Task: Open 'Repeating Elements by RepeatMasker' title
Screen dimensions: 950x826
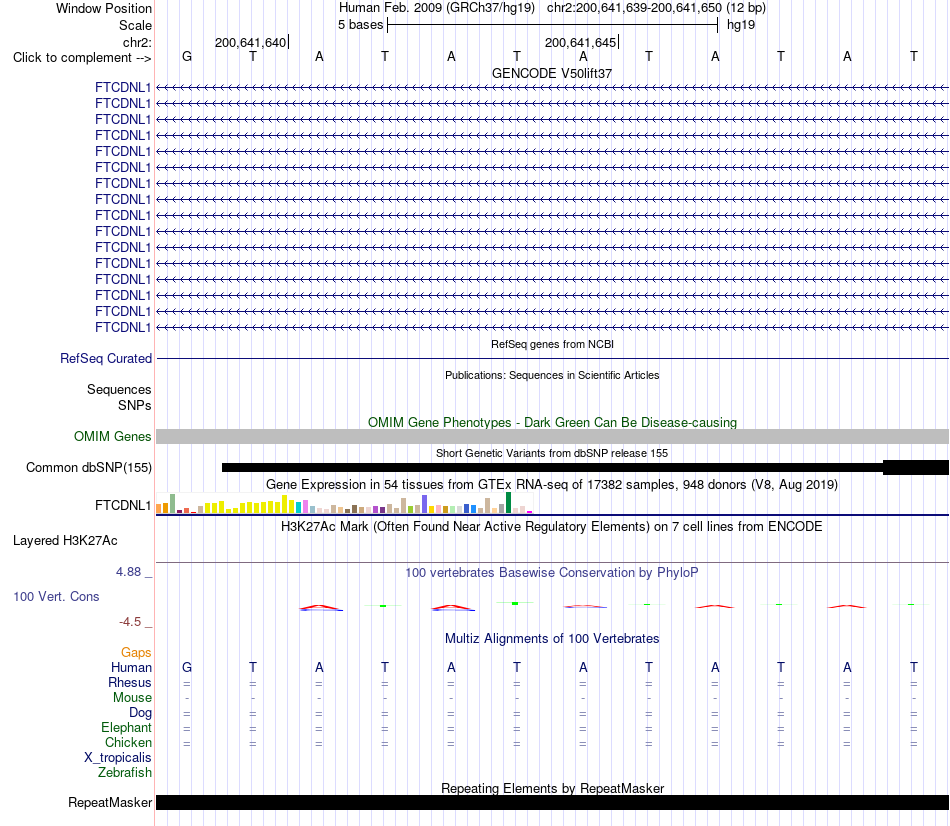Action: click(x=552, y=788)
